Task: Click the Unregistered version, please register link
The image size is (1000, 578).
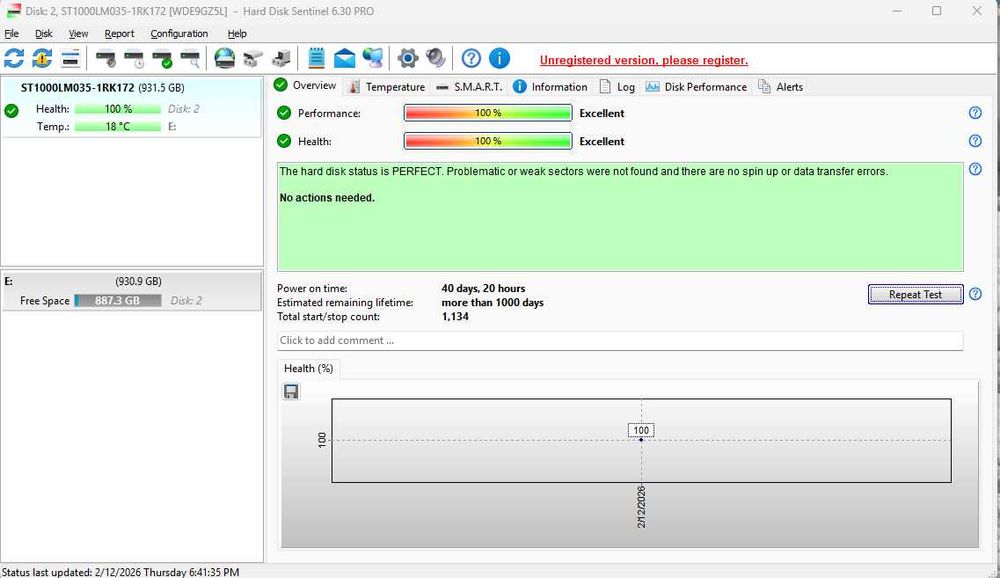Action: 643,60
